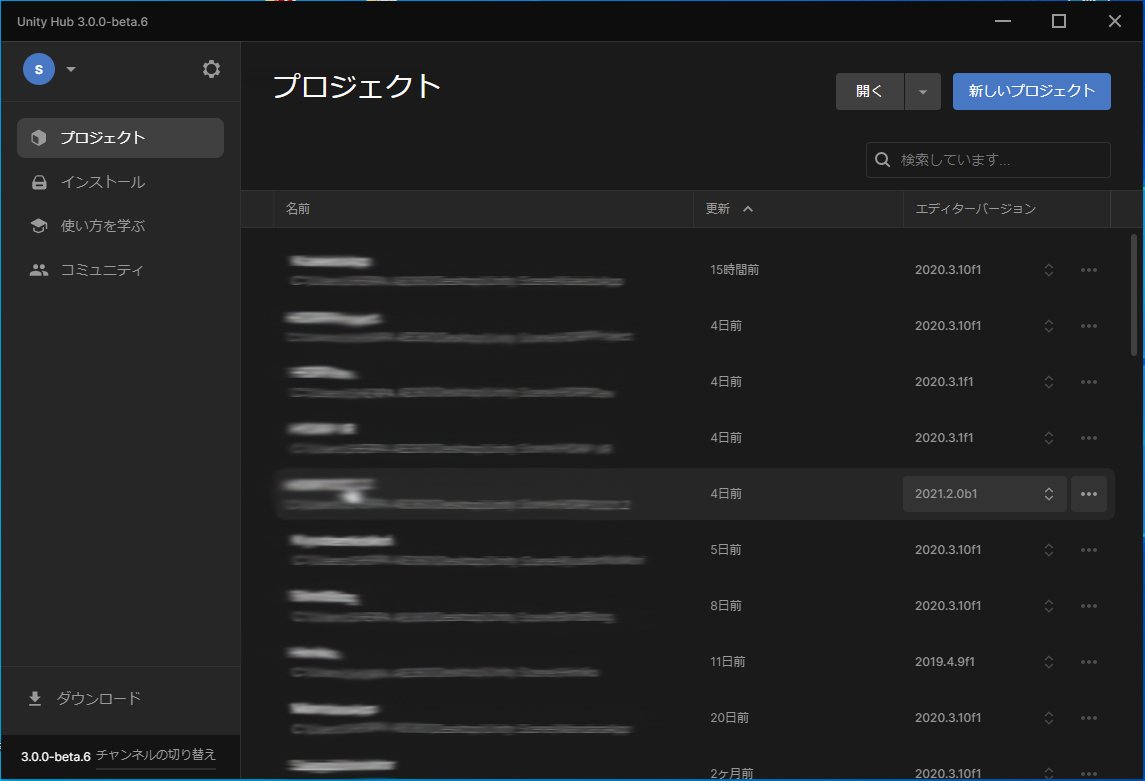This screenshot has width=1145, height=781.
Task: Open more options for 15時間前 project
Action: pyautogui.click(x=1089, y=270)
